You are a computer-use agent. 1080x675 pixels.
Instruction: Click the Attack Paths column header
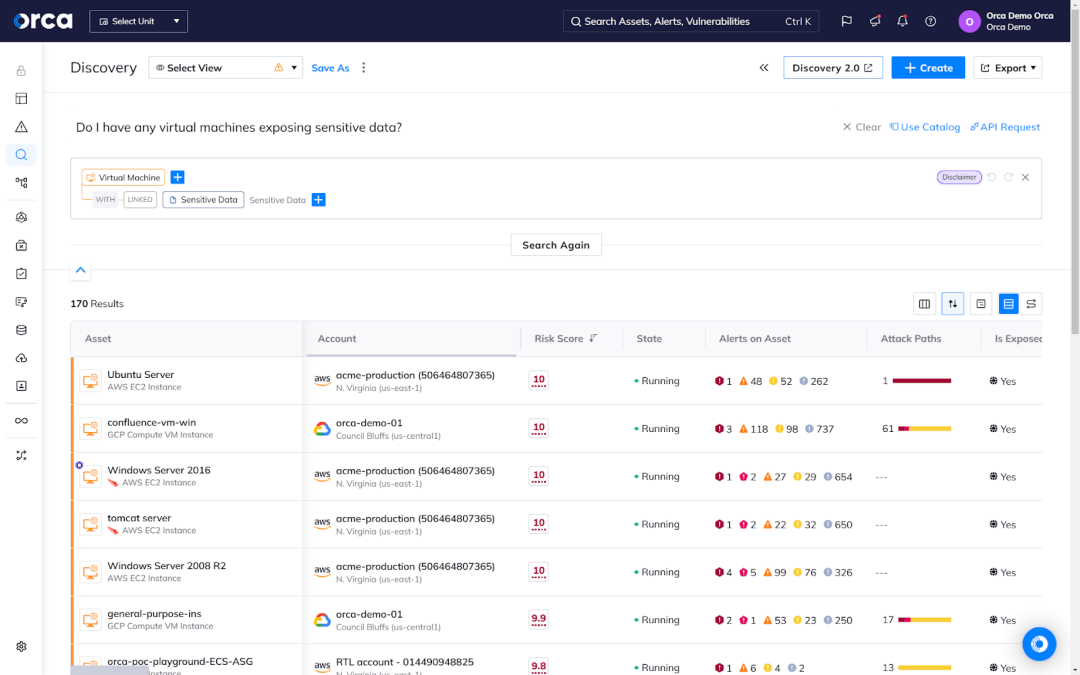pos(911,338)
